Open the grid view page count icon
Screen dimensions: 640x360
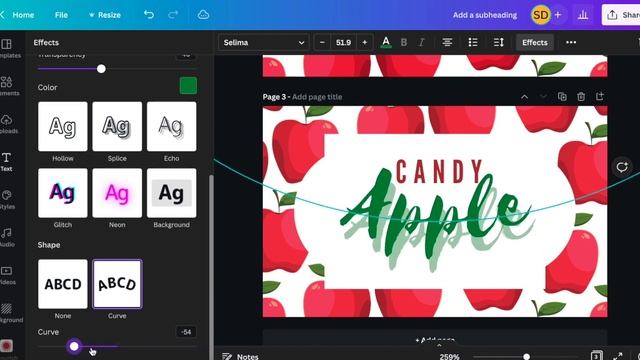click(x=596, y=356)
